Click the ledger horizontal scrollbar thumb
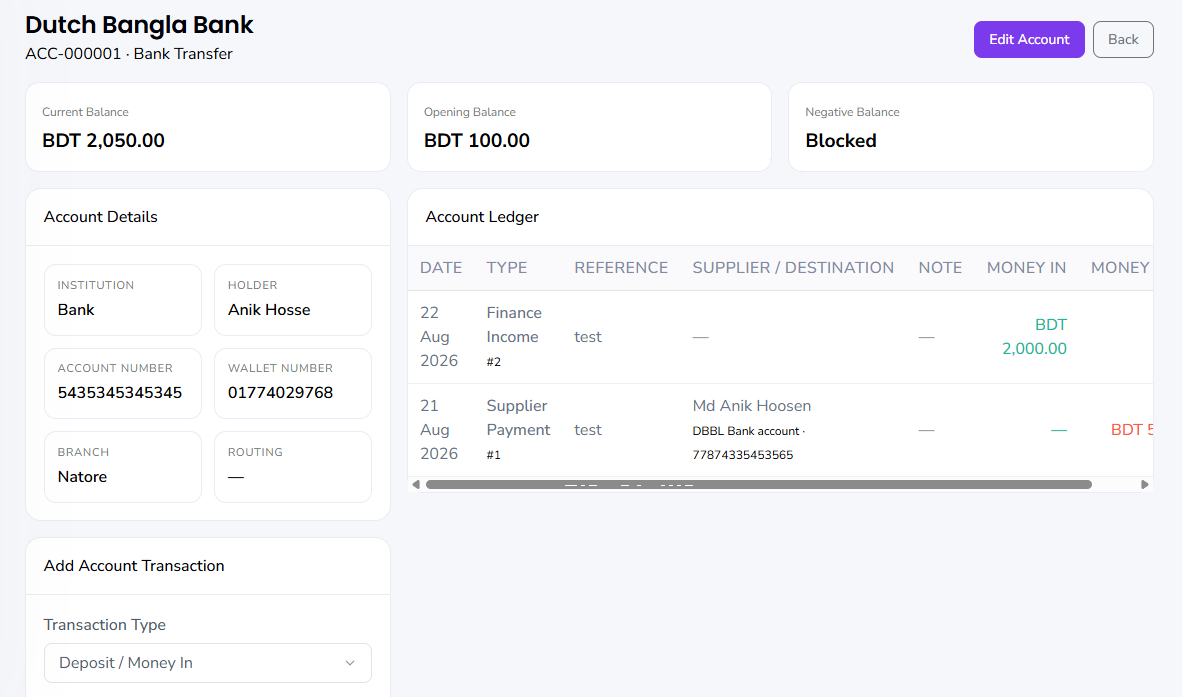The height and width of the screenshot is (697, 1183). click(x=758, y=484)
